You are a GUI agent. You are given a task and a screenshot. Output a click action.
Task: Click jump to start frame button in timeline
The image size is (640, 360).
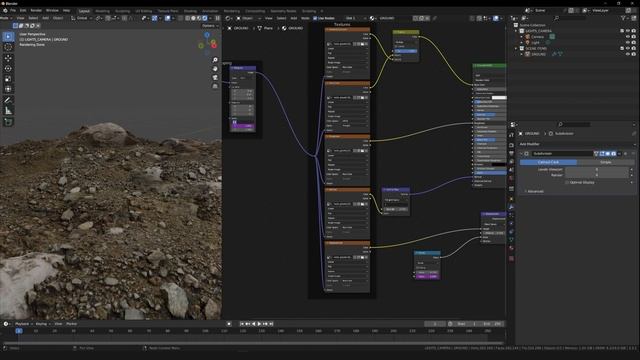click(x=242, y=324)
